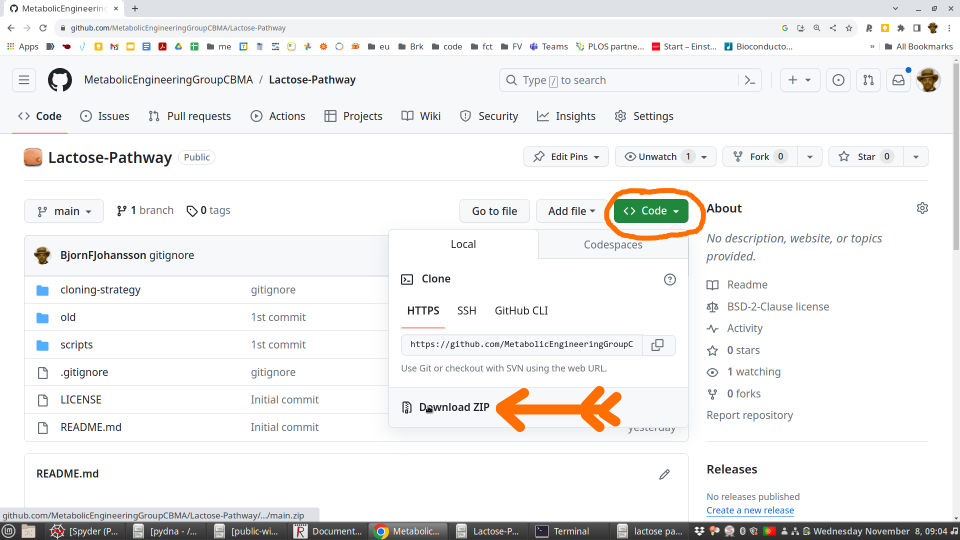Image resolution: width=960 pixels, height=540 pixels.
Task: Open the command palette icon
Action: point(750,80)
